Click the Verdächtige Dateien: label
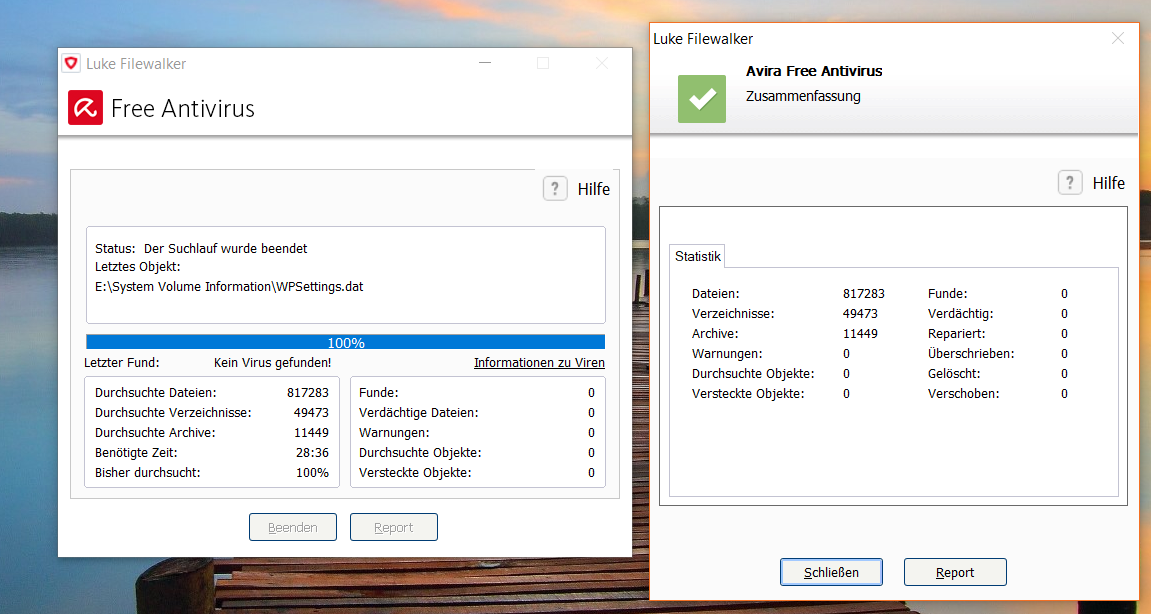Image resolution: width=1151 pixels, height=614 pixels. (x=418, y=413)
